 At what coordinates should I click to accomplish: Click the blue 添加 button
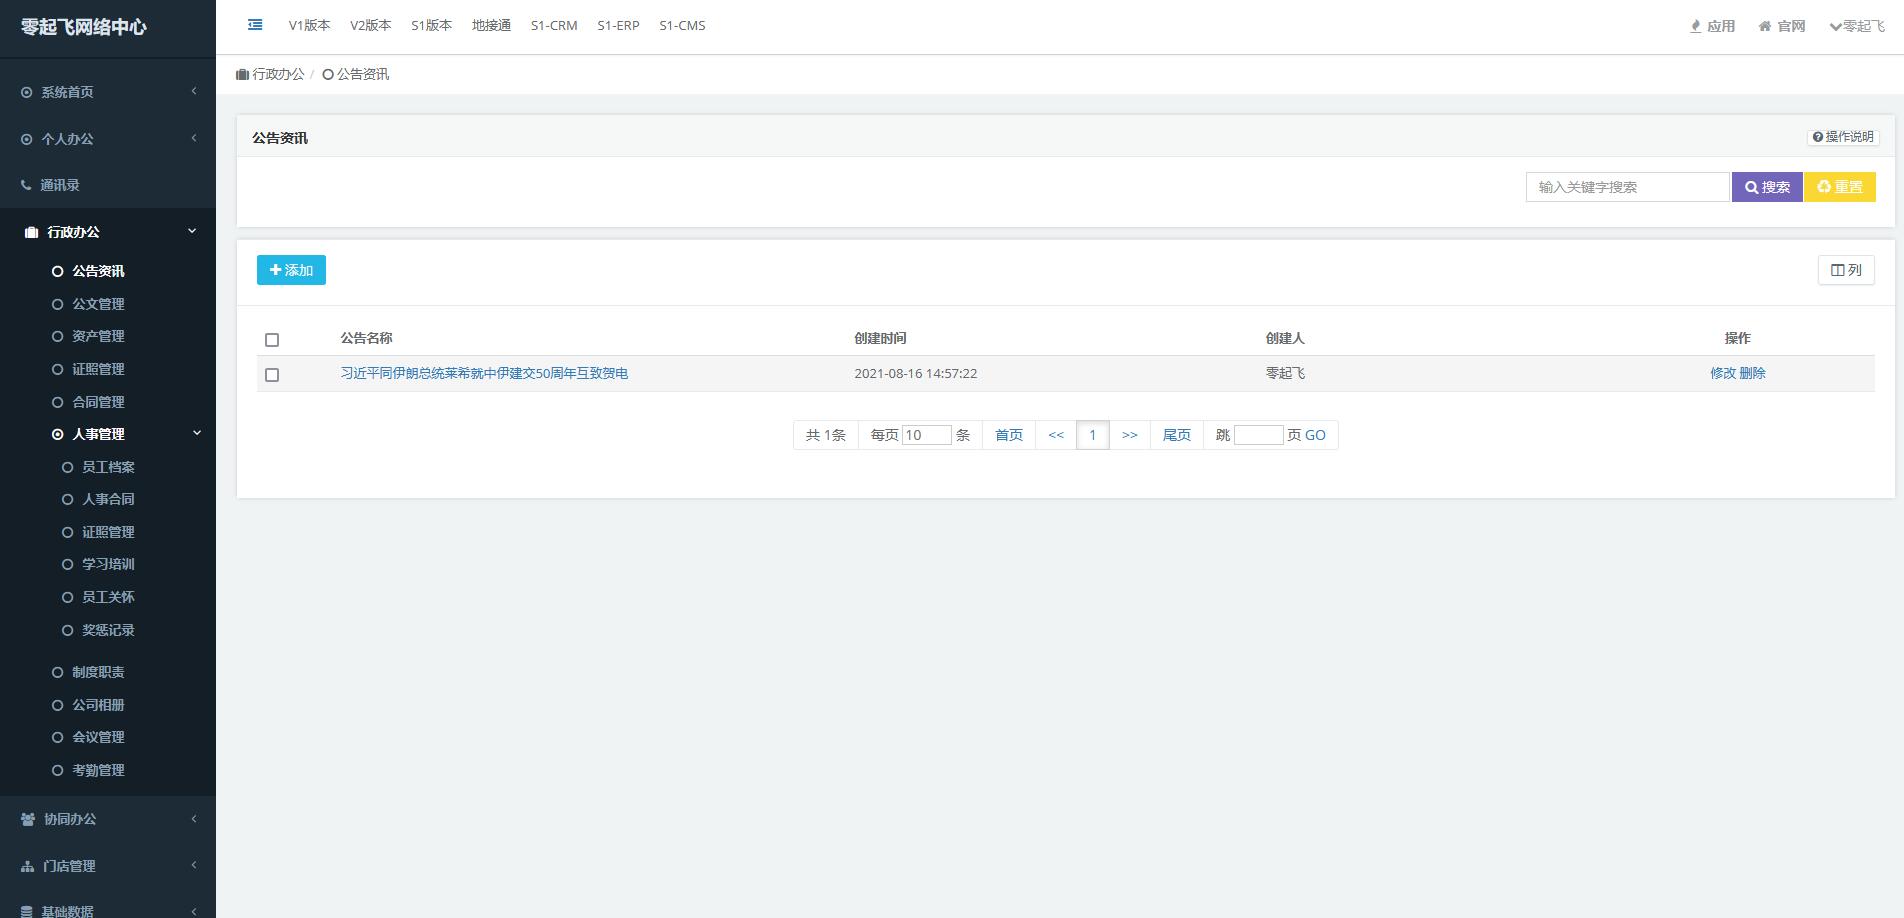point(291,270)
